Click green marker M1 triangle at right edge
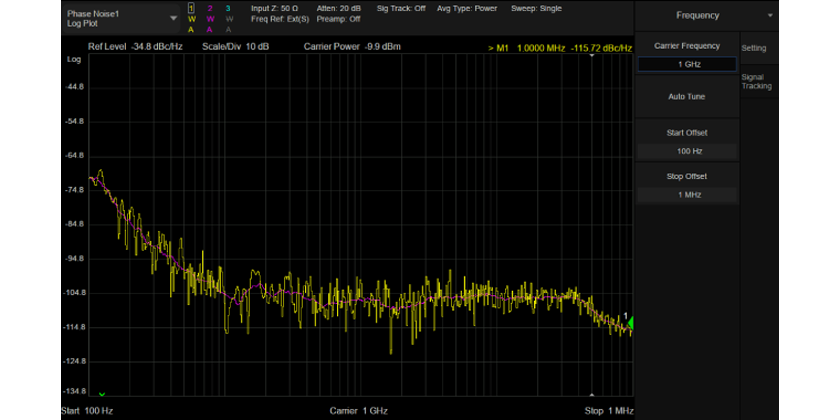 point(629,322)
